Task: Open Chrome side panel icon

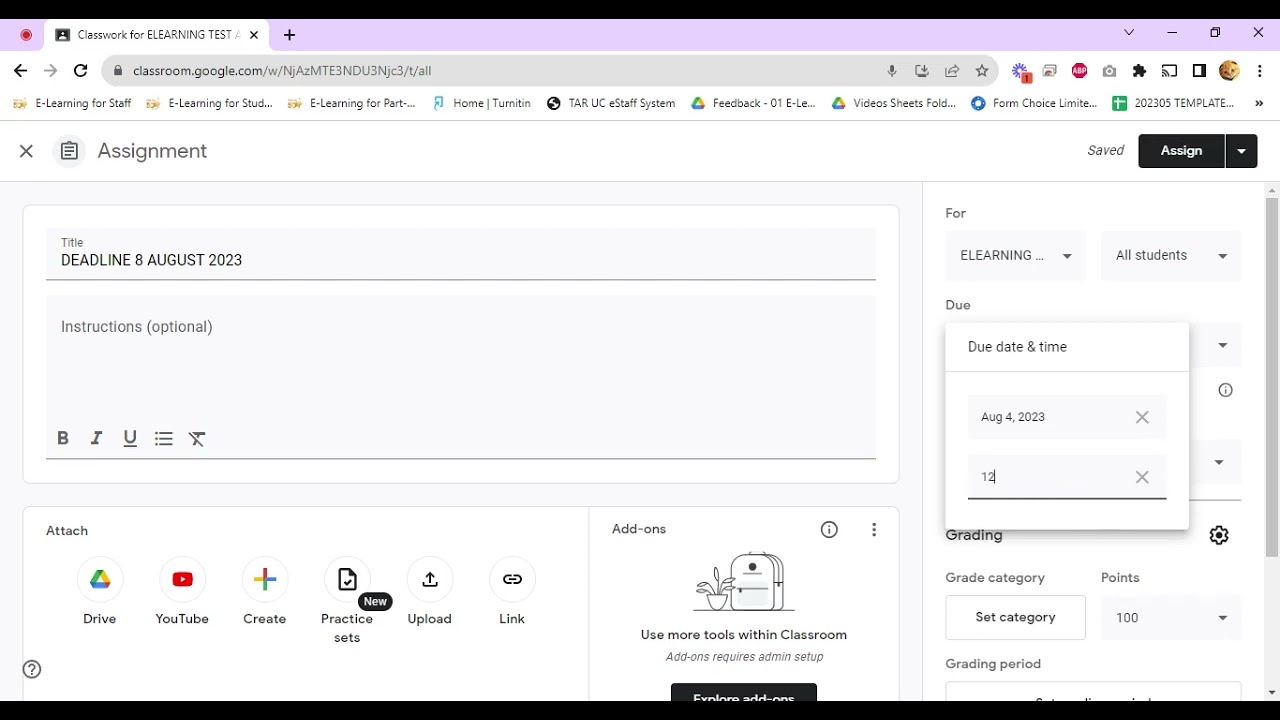Action: pyautogui.click(x=1199, y=71)
